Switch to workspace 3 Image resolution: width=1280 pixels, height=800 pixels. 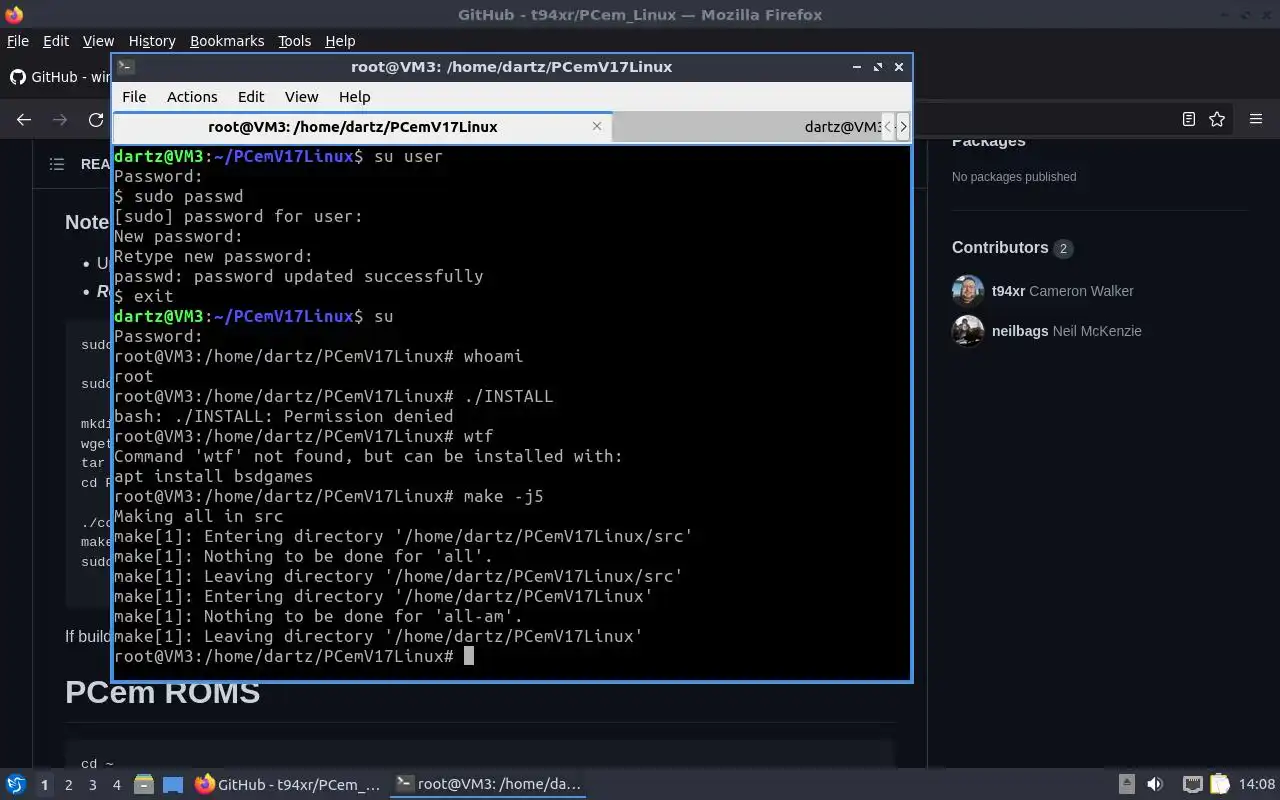coord(92,785)
